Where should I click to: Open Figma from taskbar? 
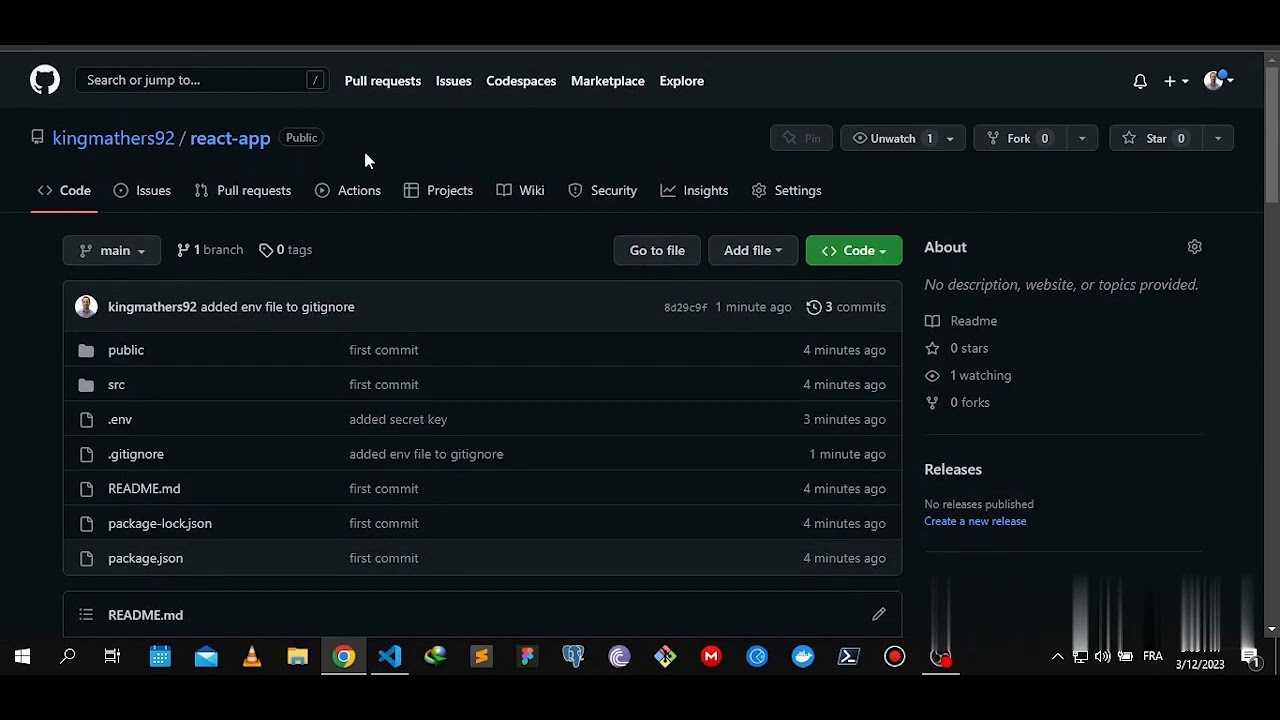coord(527,657)
